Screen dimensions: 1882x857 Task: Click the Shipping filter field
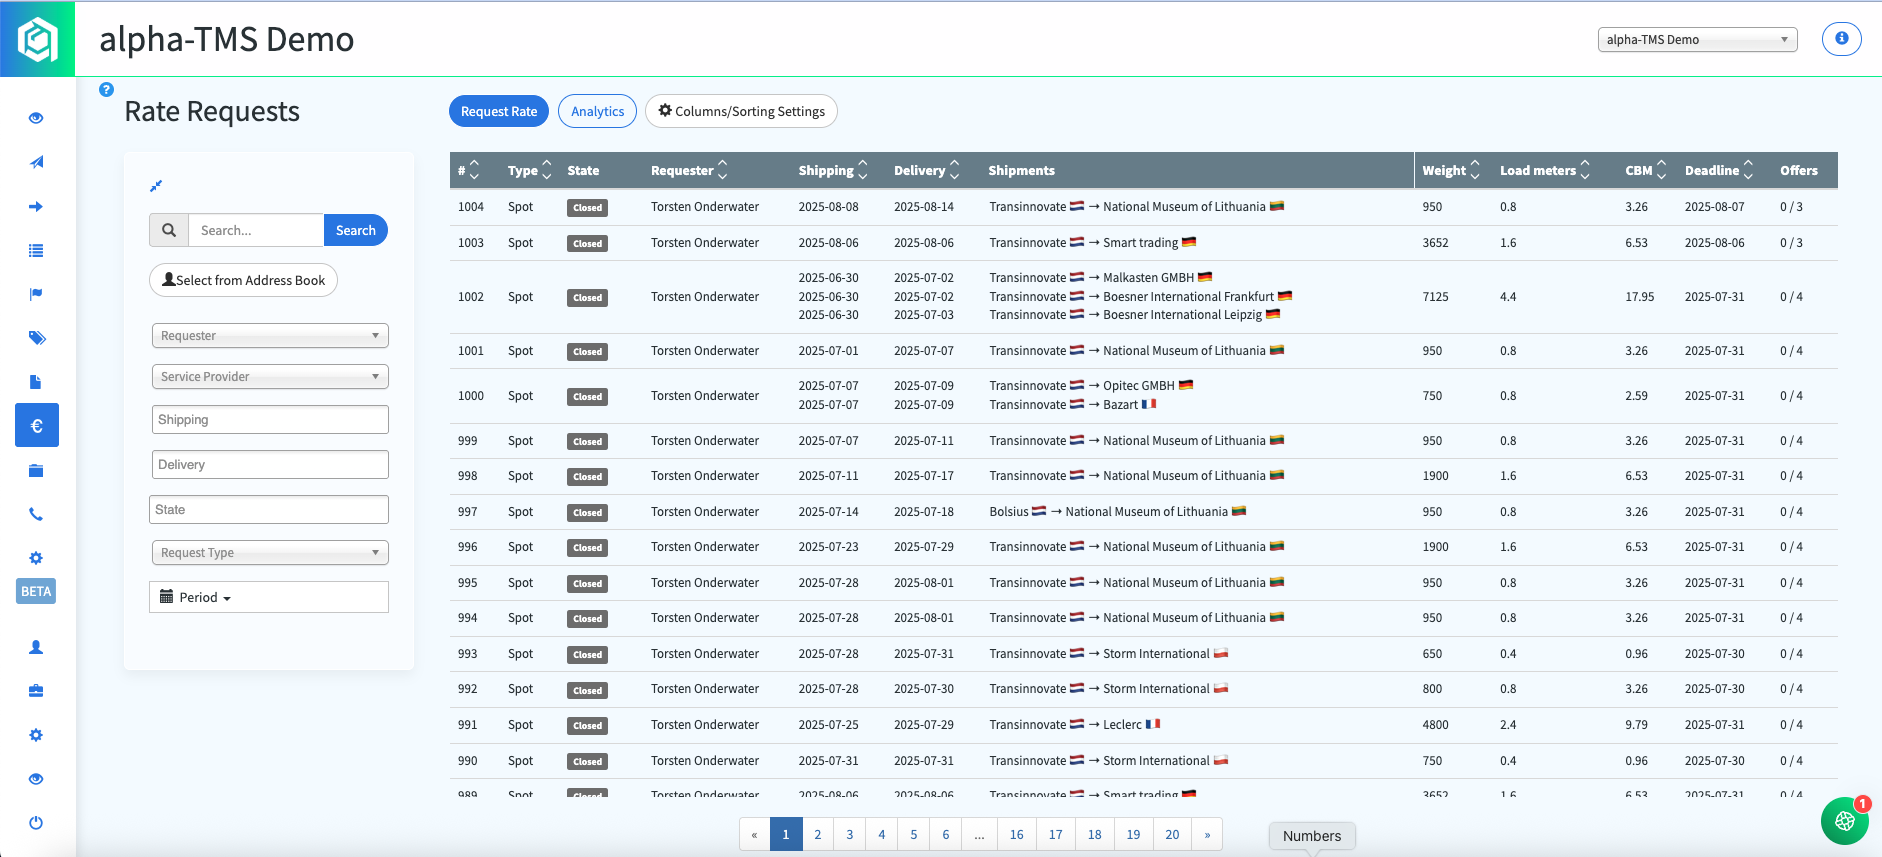(x=270, y=420)
